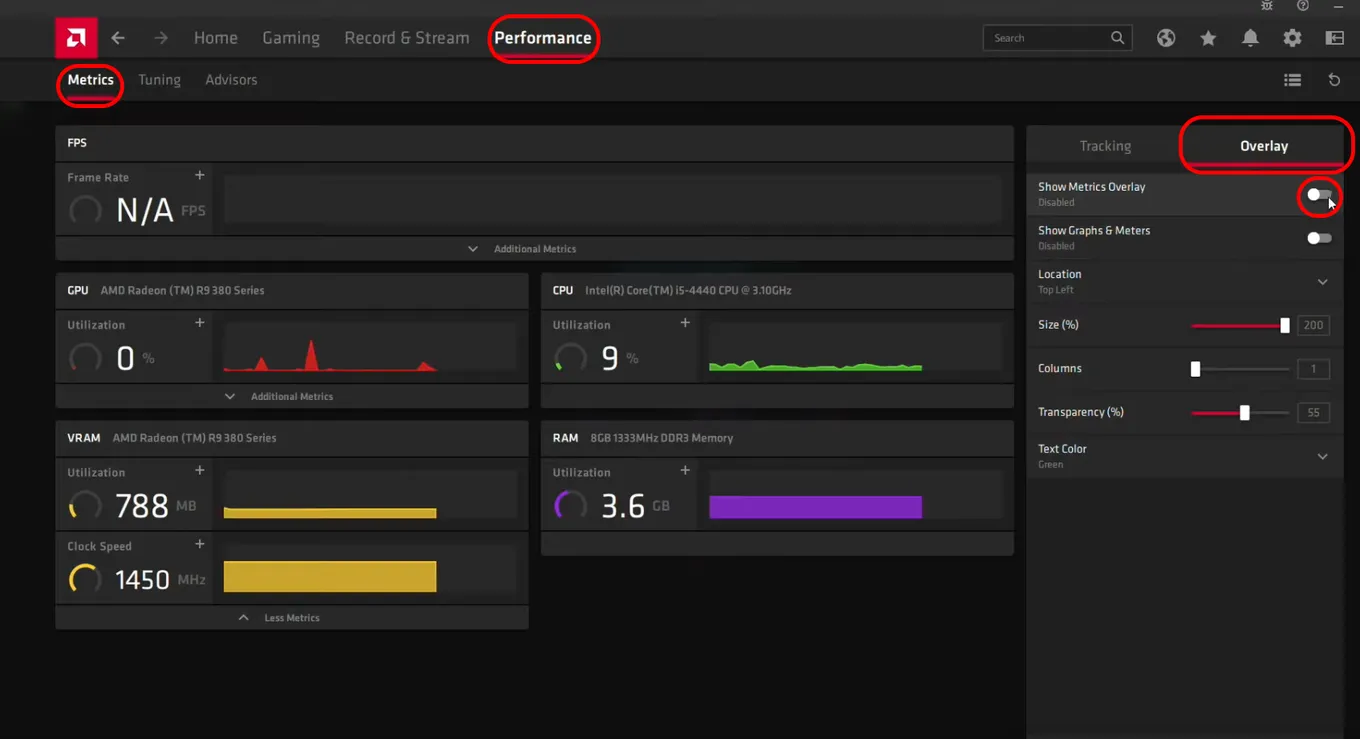
Task: Select the Overlay tab
Action: [1264, 146]
